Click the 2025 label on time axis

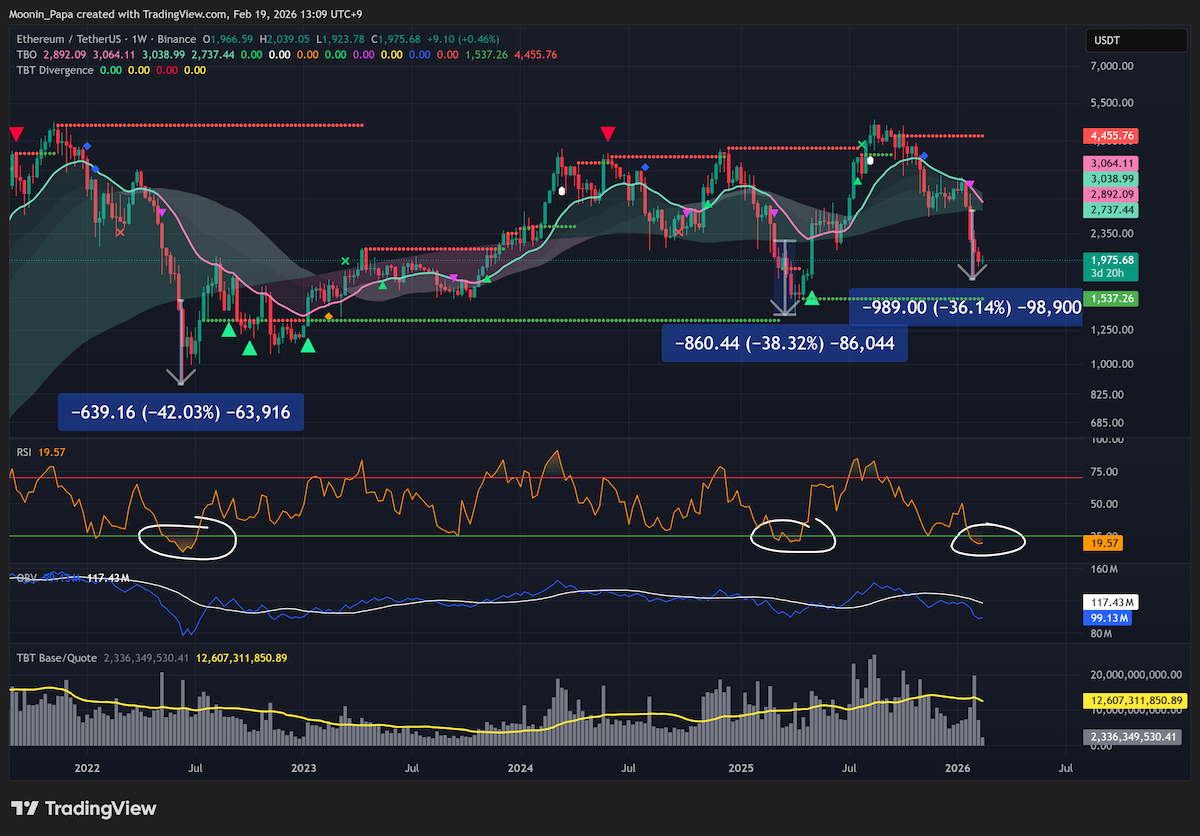[741, 768]
